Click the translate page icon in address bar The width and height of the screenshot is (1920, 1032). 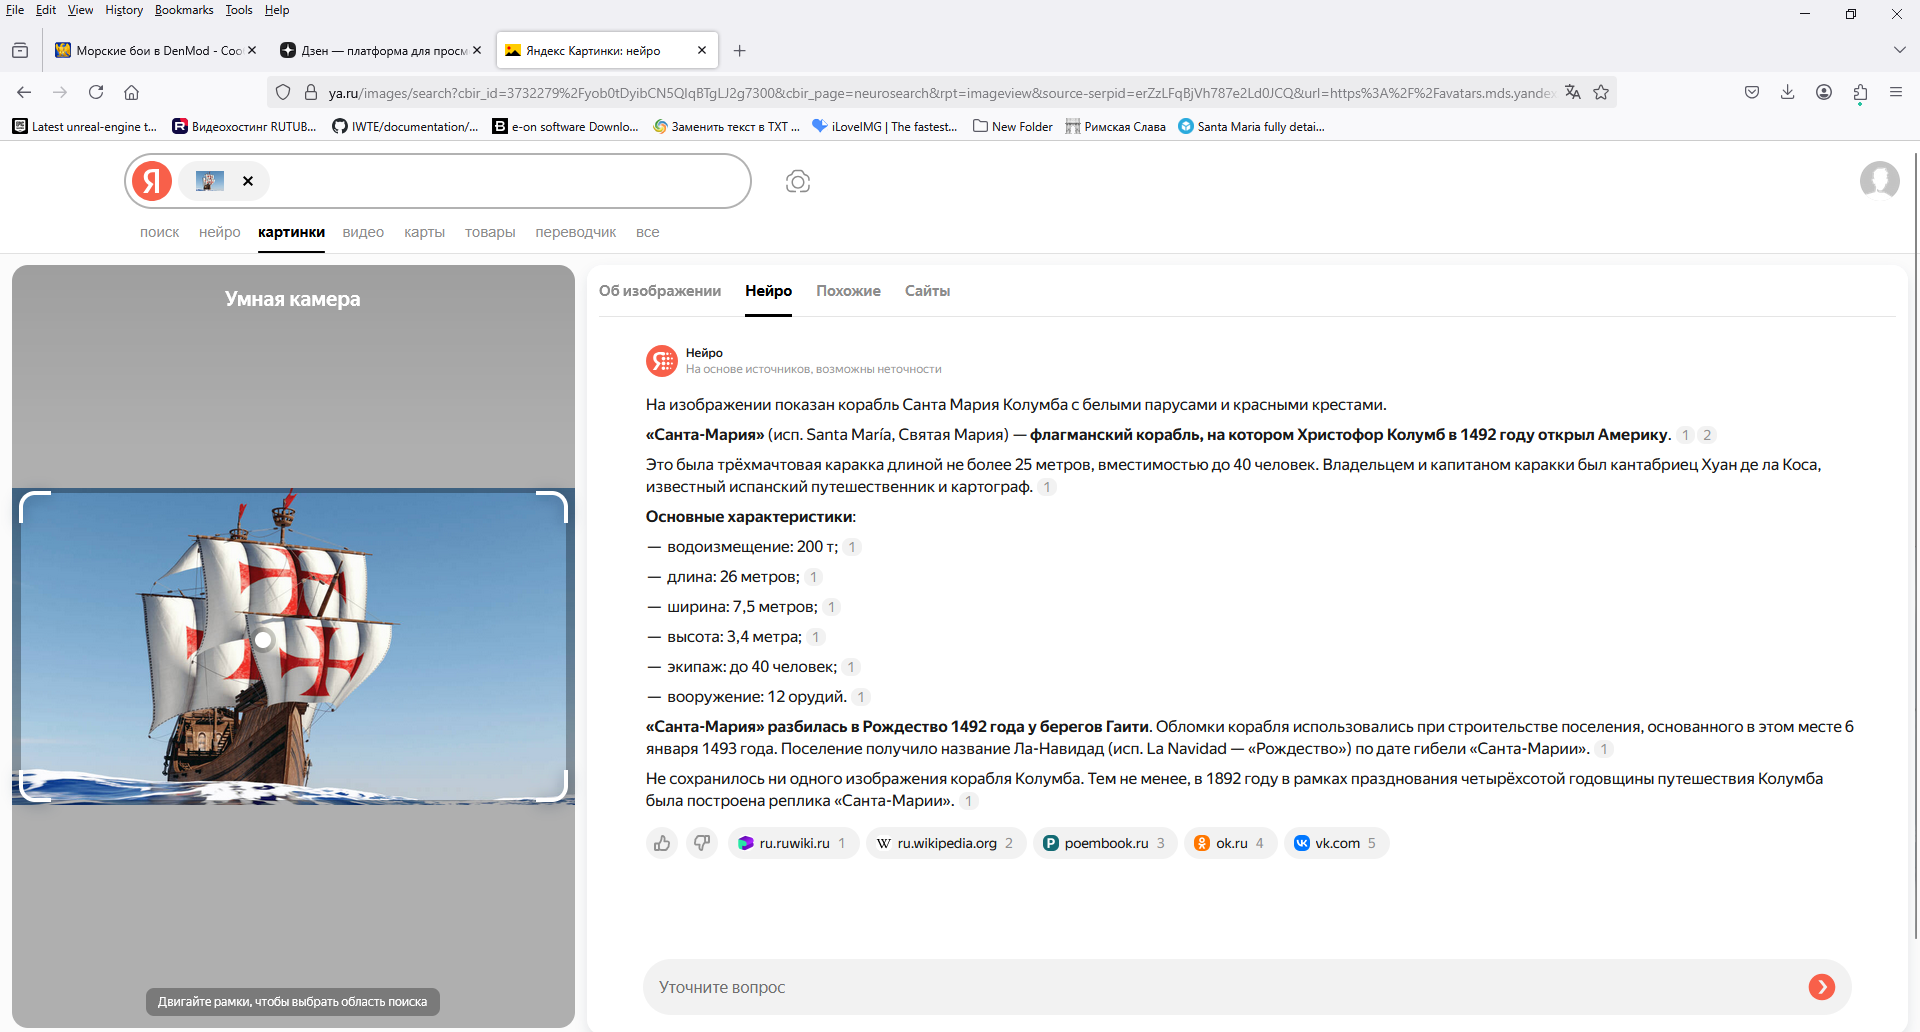pyautogui.click(x=1573, y=92)
